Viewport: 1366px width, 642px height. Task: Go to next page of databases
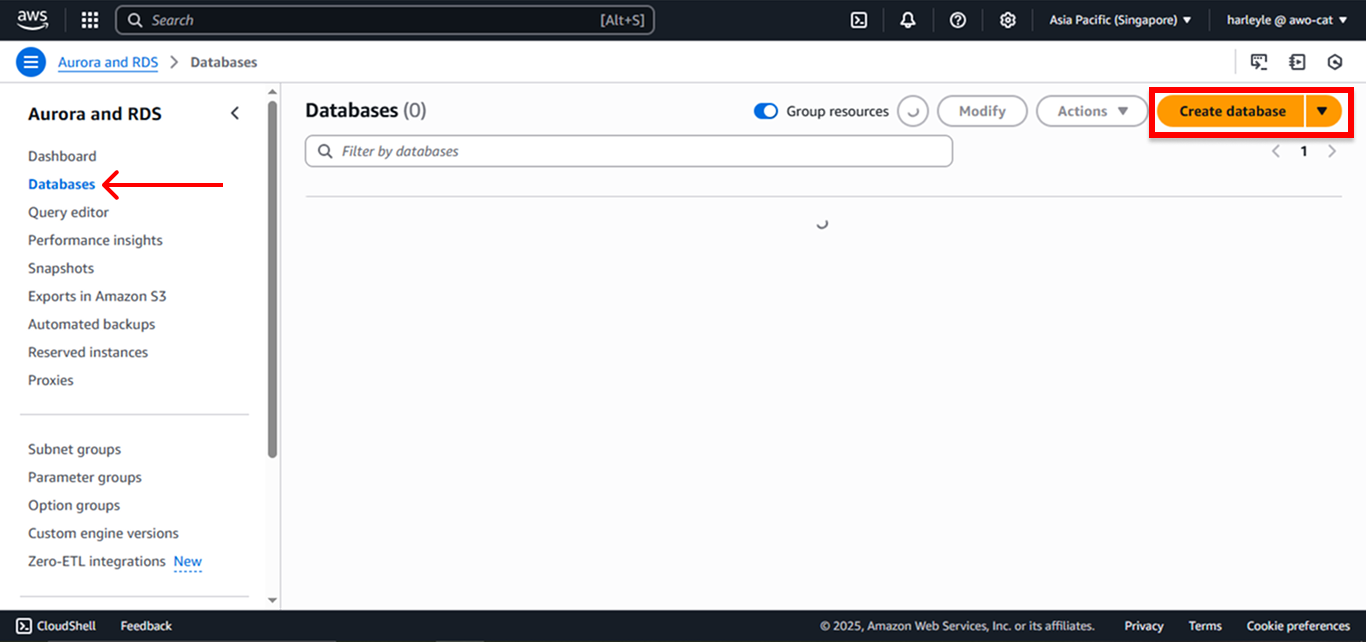point(1332,152)
